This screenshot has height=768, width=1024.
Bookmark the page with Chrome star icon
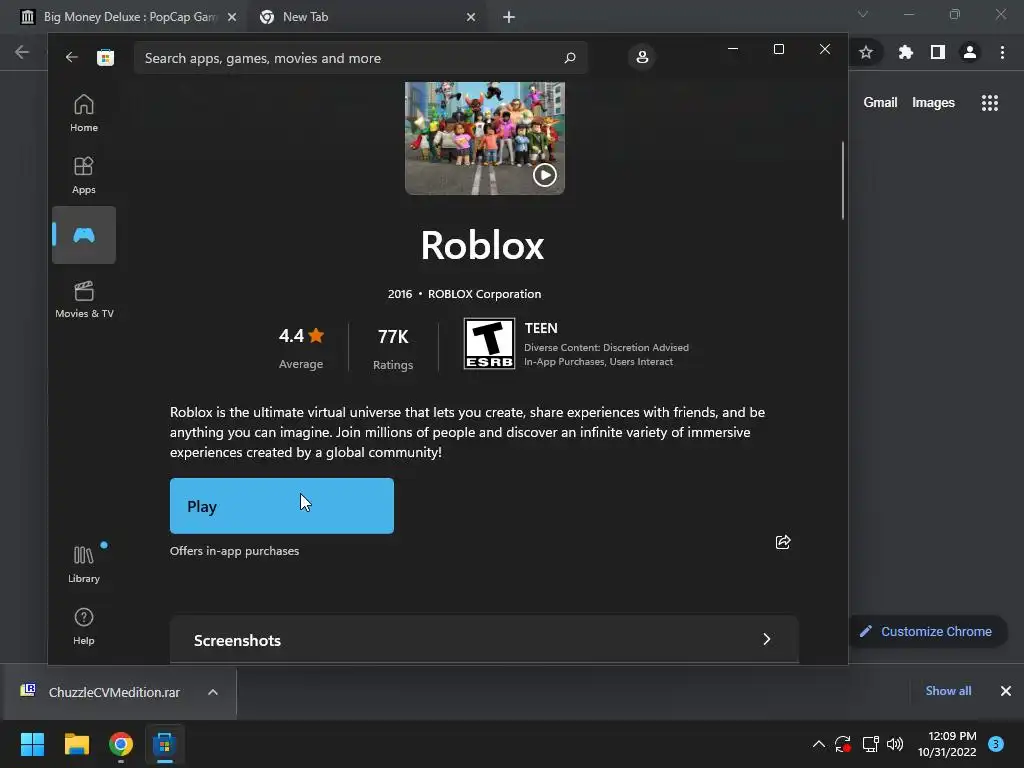point(866,52)
